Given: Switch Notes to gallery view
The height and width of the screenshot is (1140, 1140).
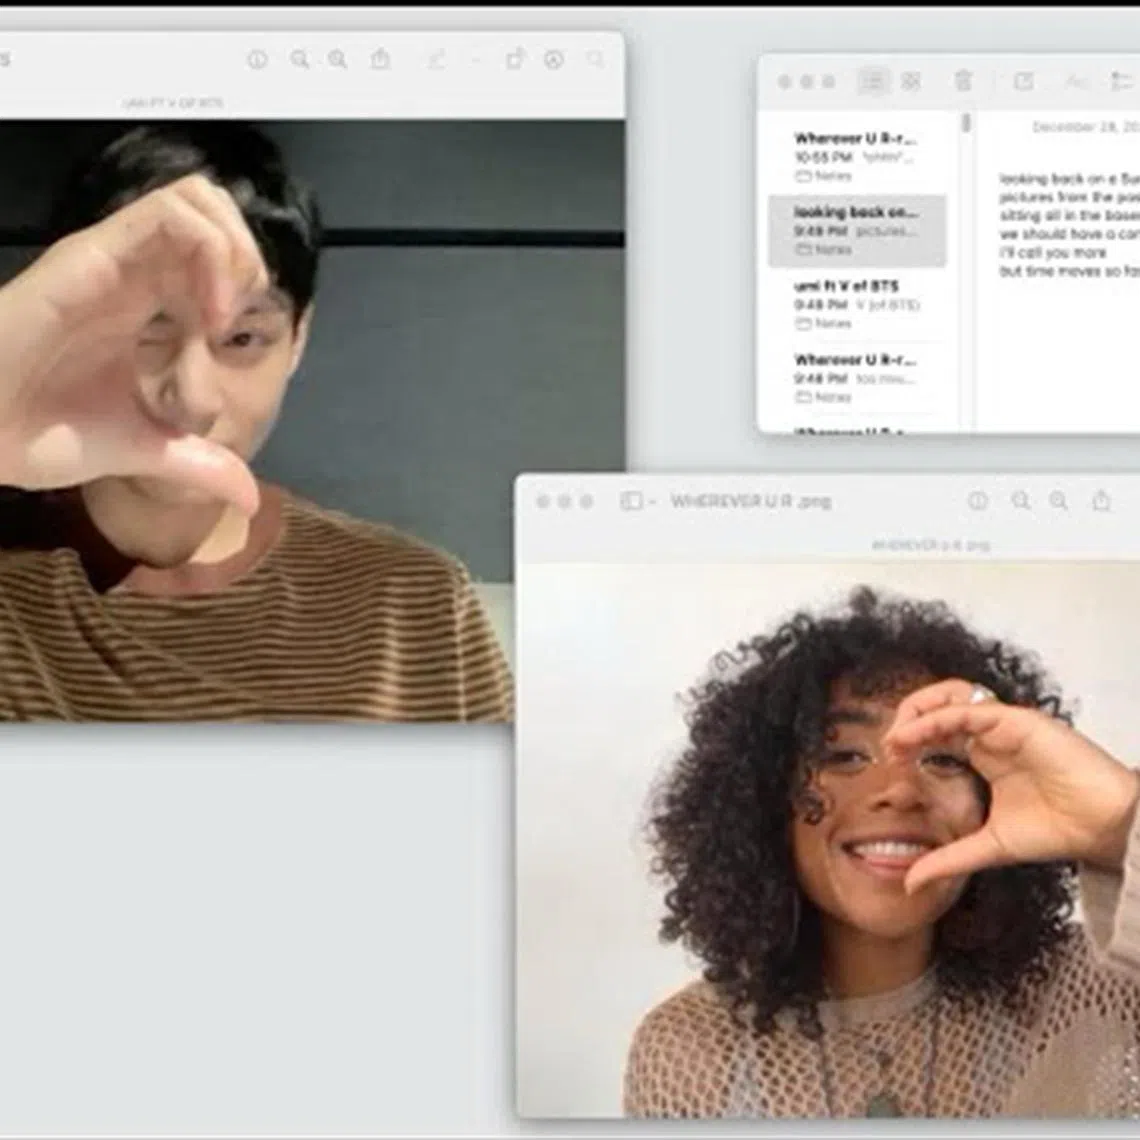Looking at the screenshot, I should coord(911,81).
